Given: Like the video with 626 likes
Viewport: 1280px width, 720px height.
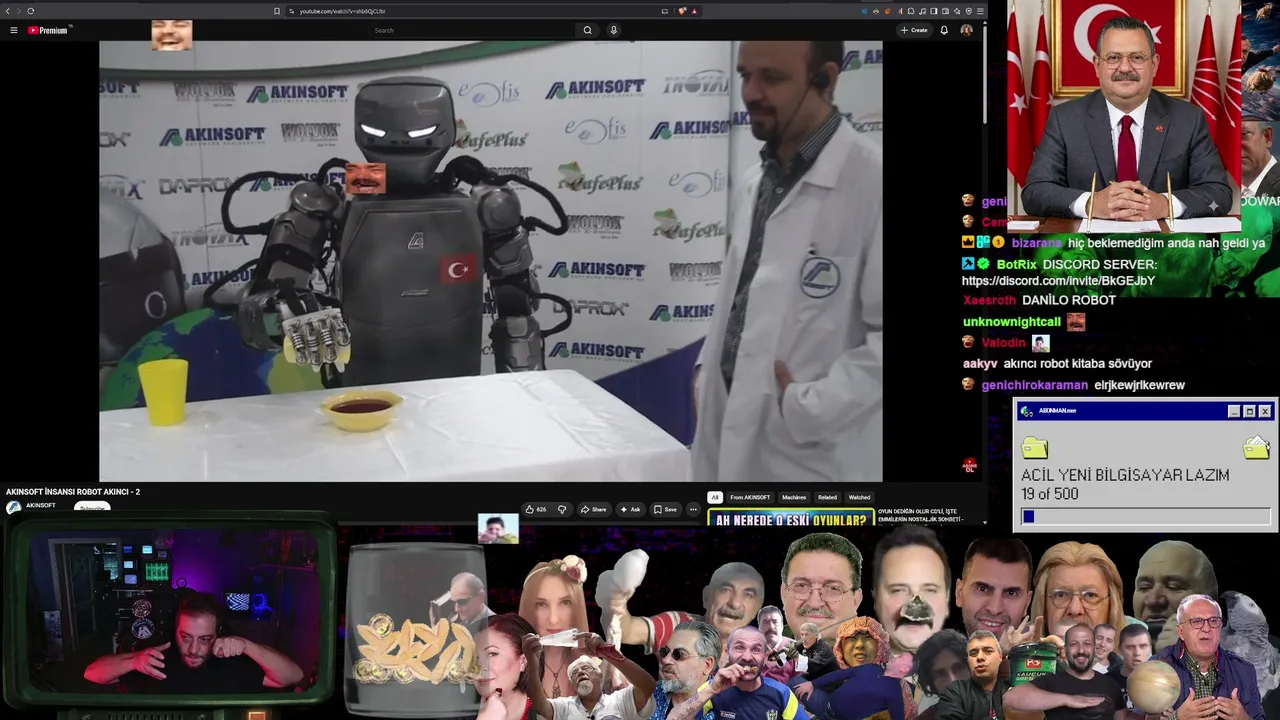Looking at the screenshot, I should (x=536, y=509).
